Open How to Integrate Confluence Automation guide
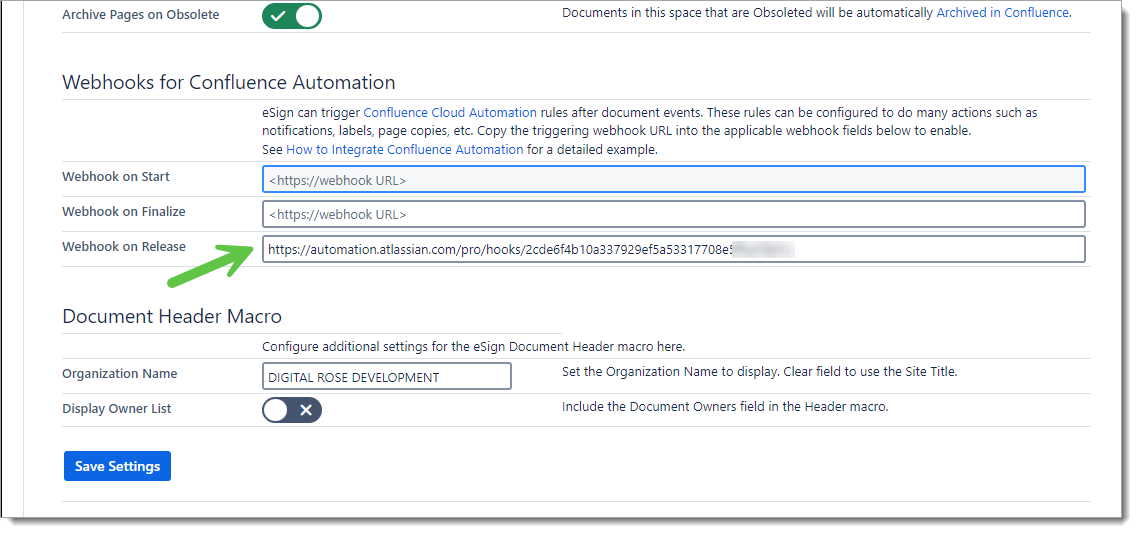Image resolution: width=1137 pixels, height=533 pixels. click(x=404, y=149)
